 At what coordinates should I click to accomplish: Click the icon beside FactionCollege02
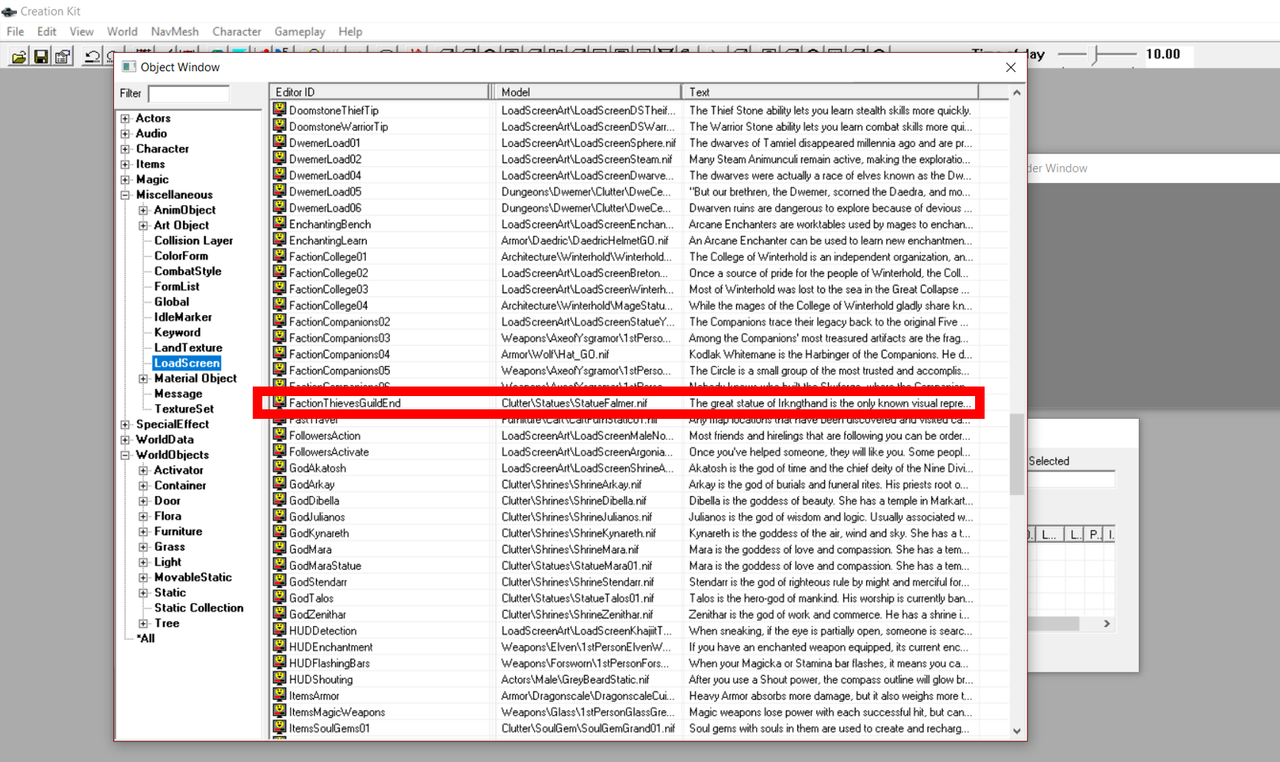pyautogui.click(x=280, y=273)
